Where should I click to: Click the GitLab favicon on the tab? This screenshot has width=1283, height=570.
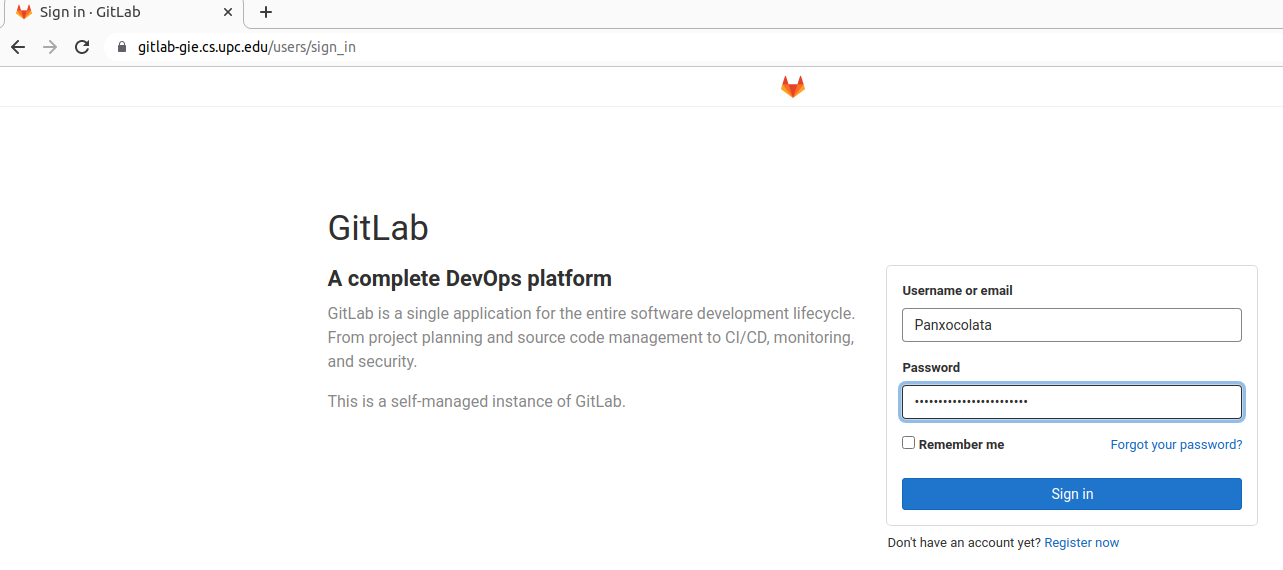pyautogui.click(x=24, y=12)
